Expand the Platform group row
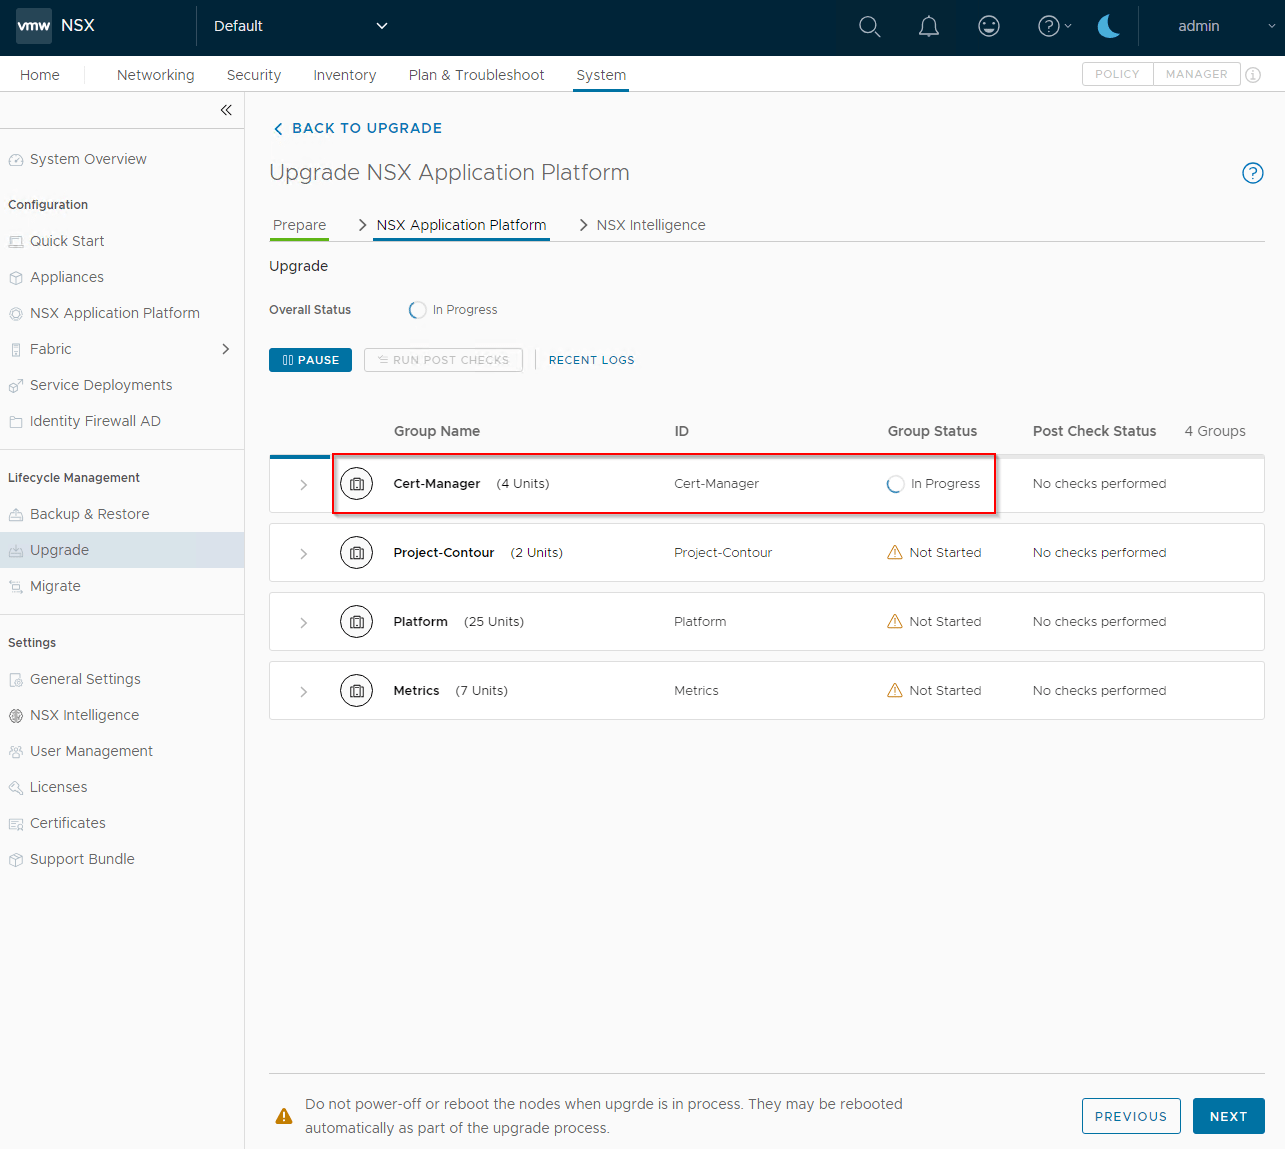1285x1149 pixels. 304,623
